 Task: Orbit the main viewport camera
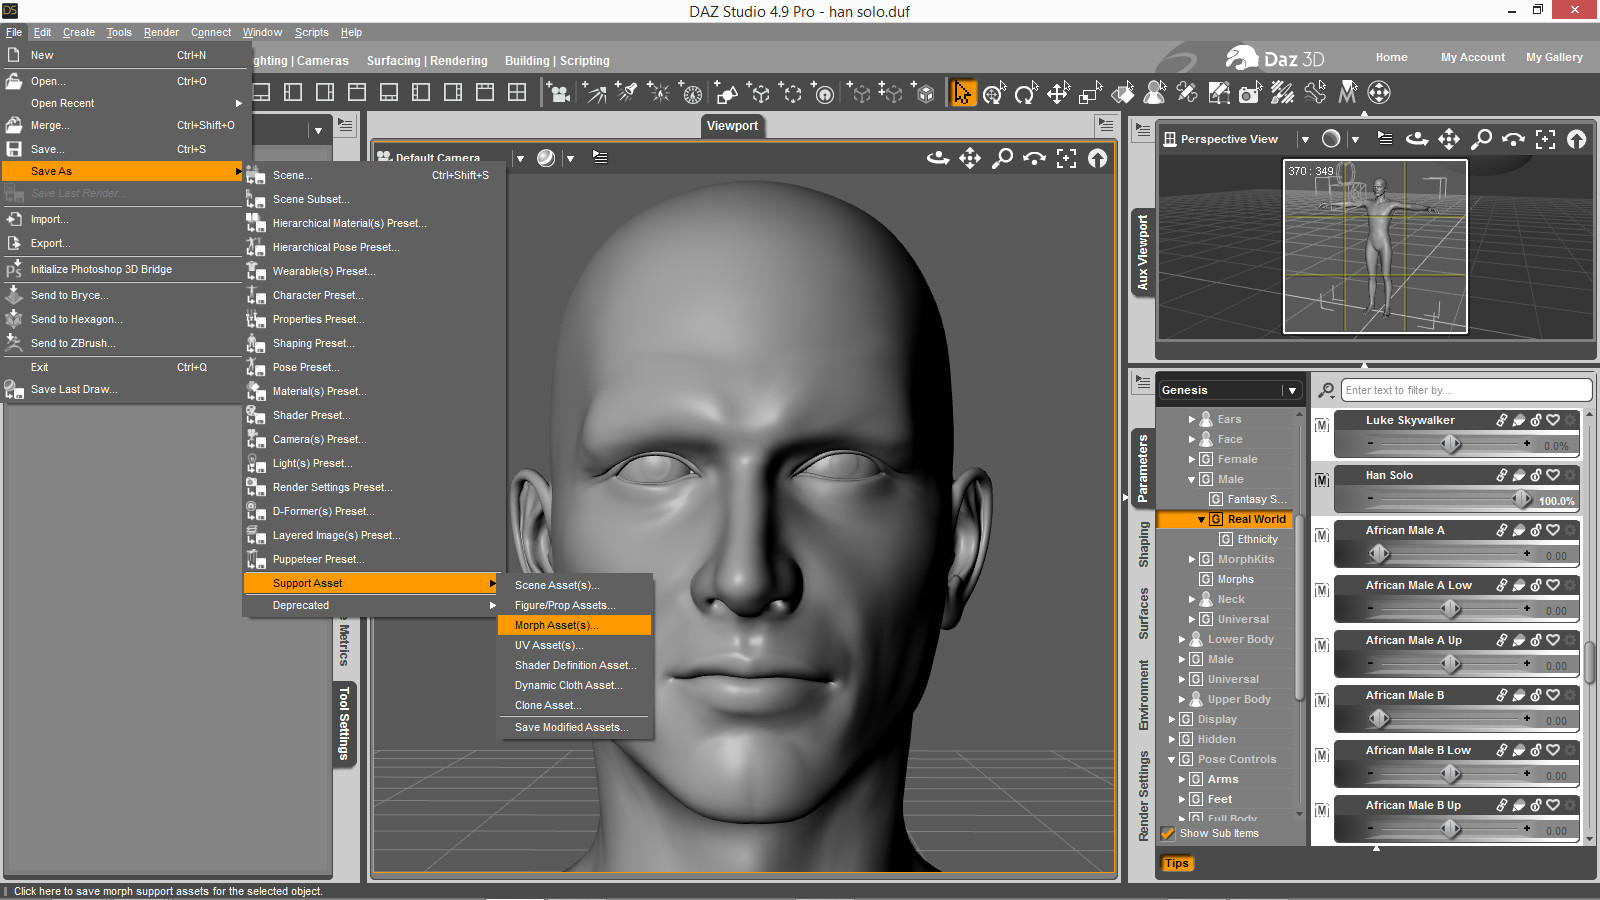pos(938,158)
